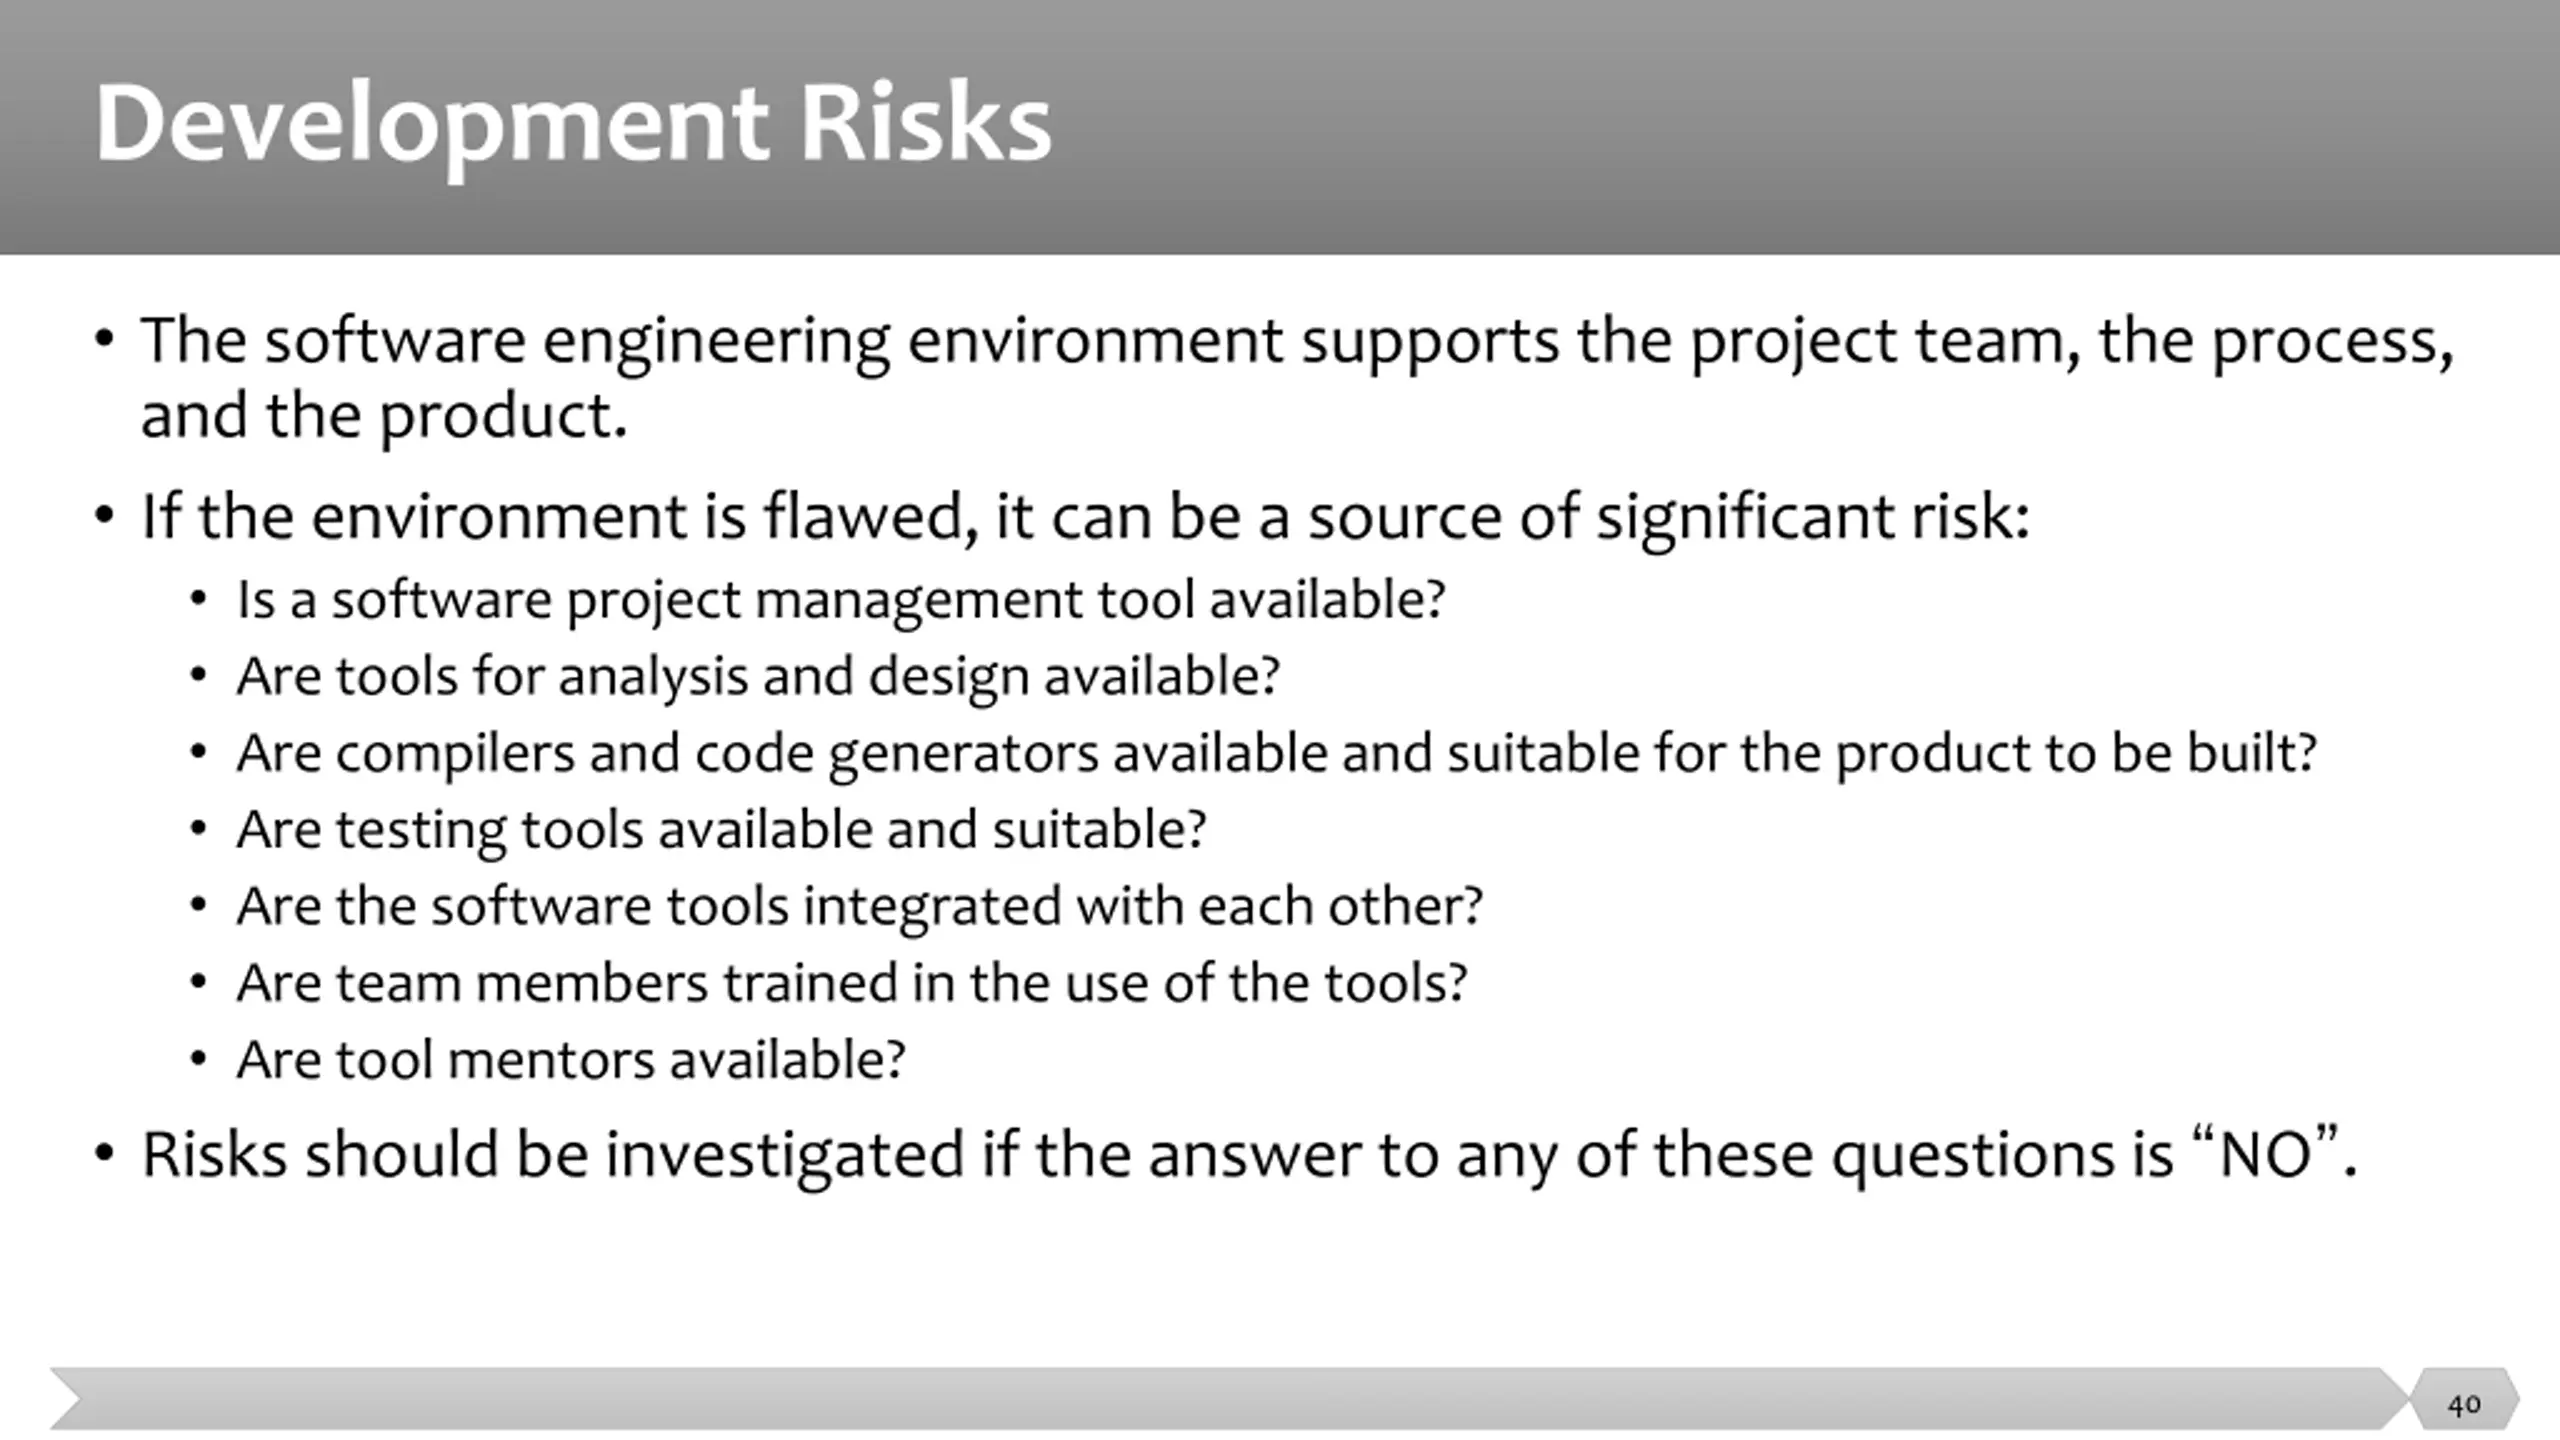Click 'Are tool mentors available?' line

[571, 1060]
